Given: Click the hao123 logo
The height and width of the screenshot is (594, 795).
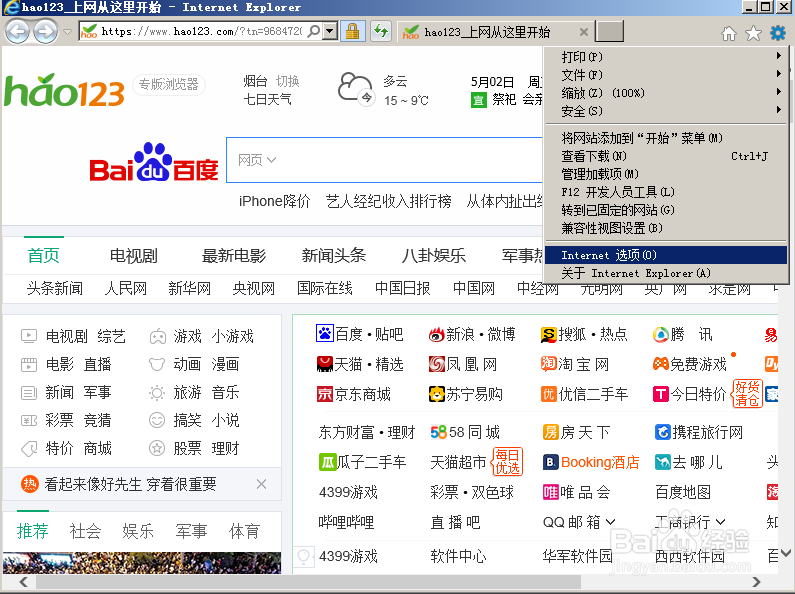Looking at the screenshot, I should pos(64,90).
